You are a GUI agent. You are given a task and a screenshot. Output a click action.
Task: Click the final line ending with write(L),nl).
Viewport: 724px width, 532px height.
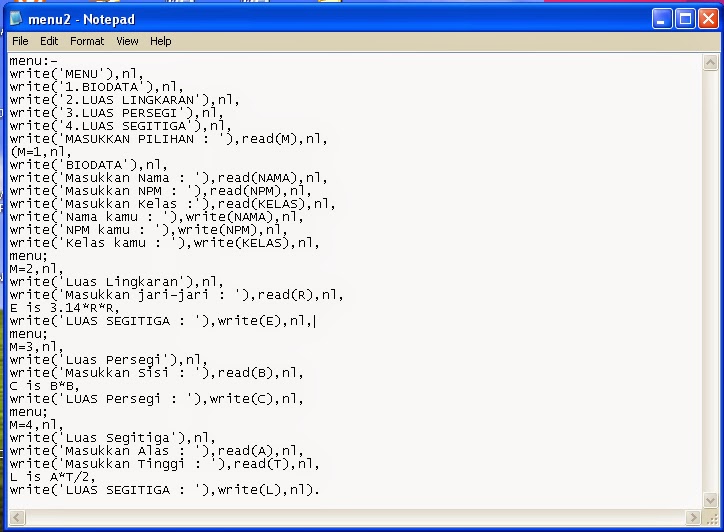pyautogui.click(x=164, y=490)
